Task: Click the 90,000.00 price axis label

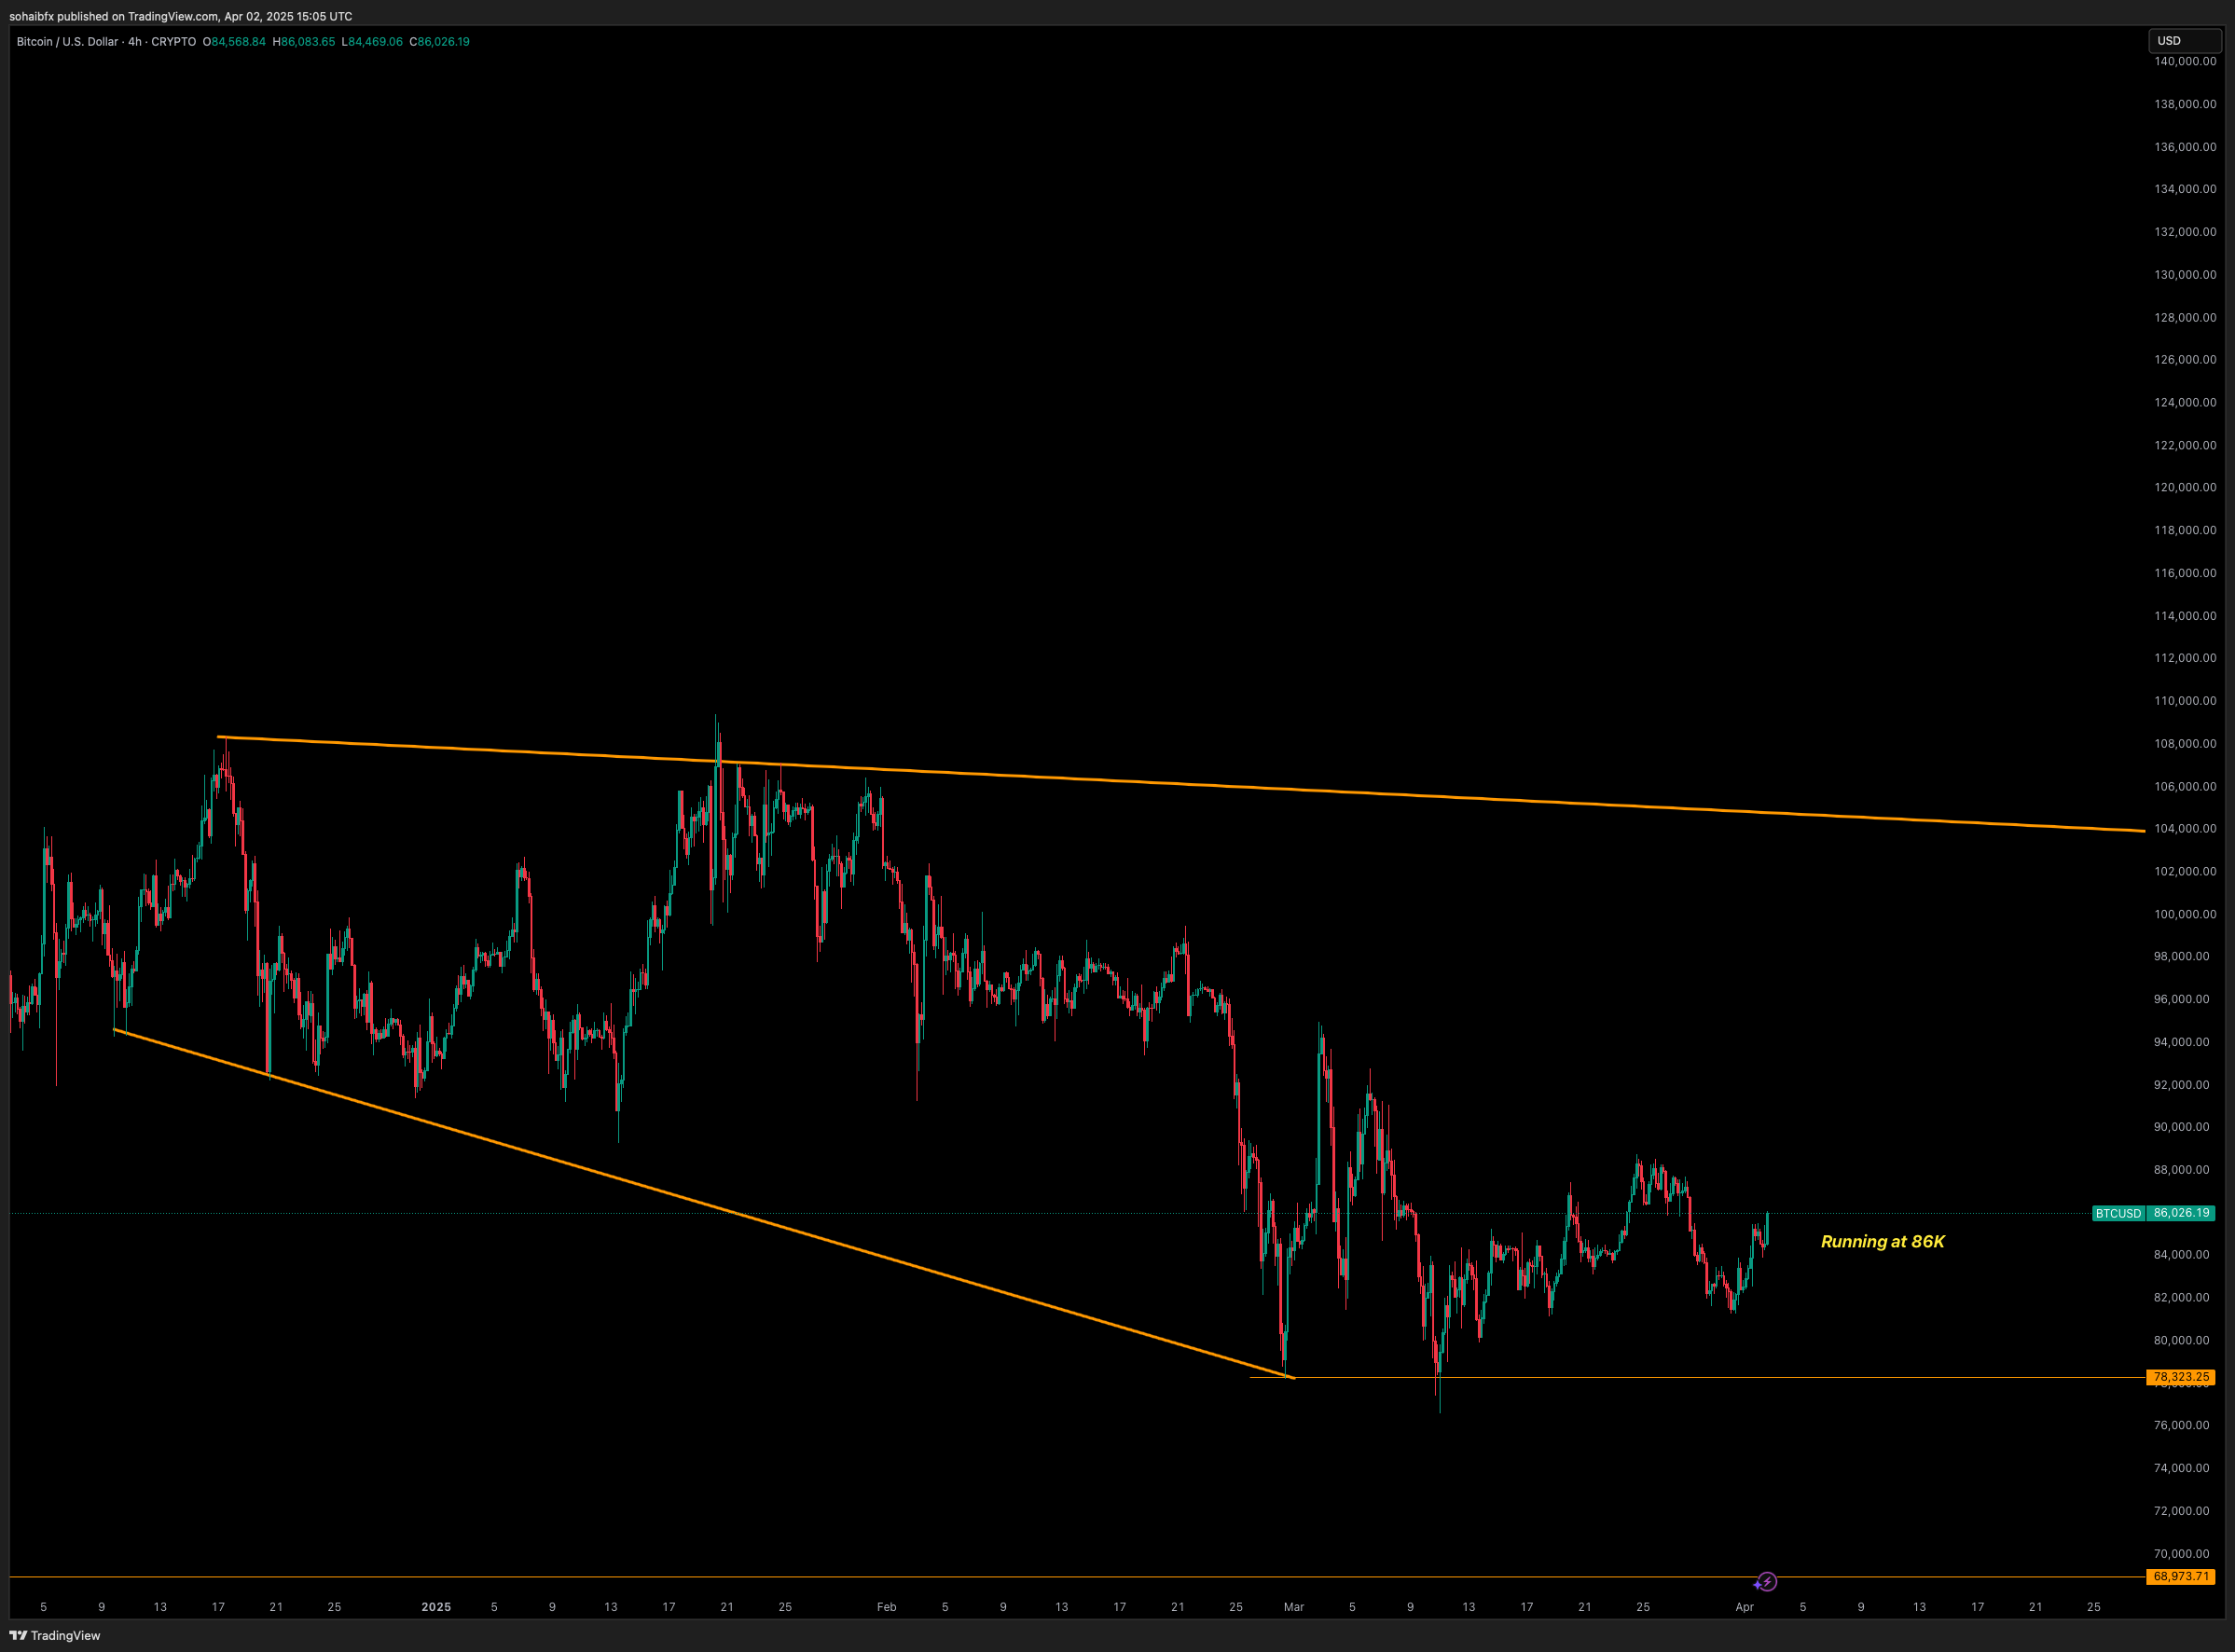Action: (2182, 1126)
